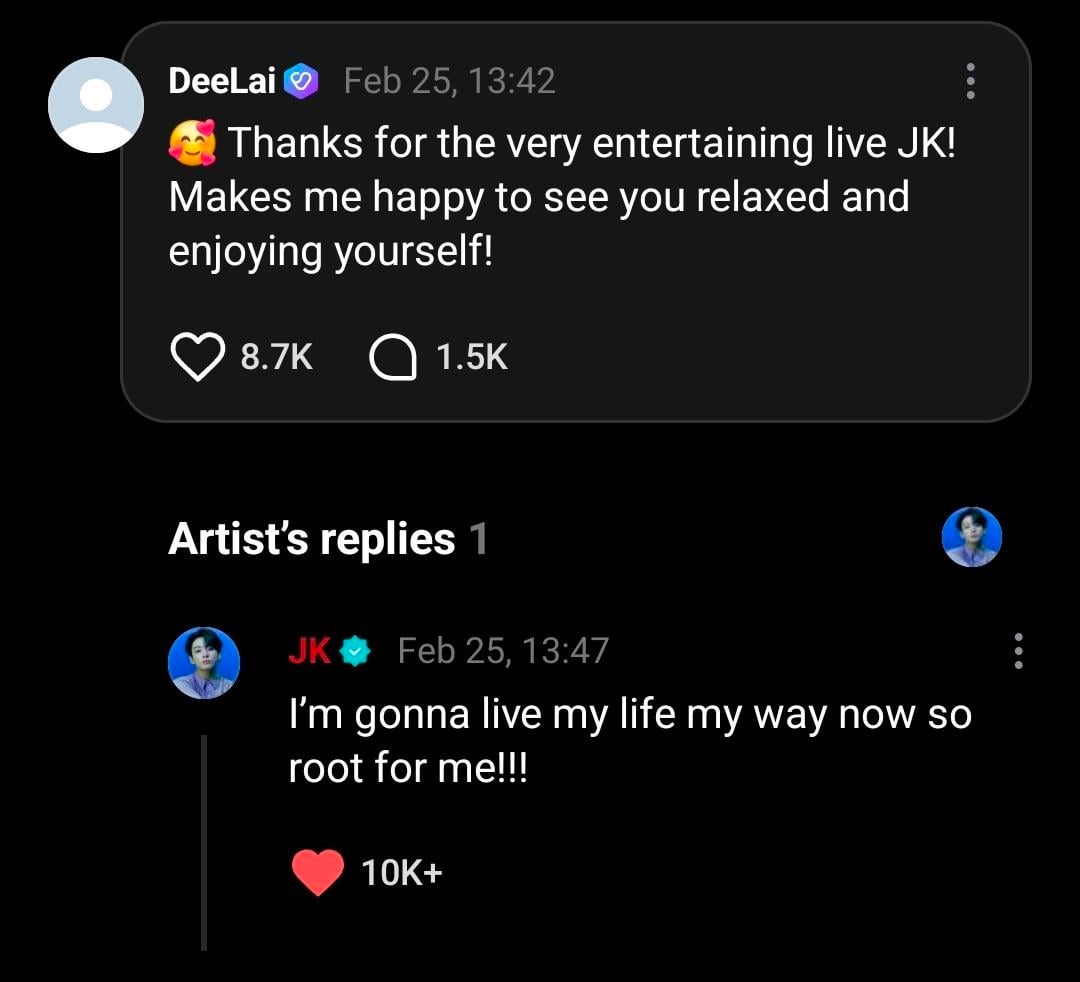This screenshot has width=1080, height=982.
Task: Click the purple verified badge beside DeeLai
Action: tap(299, 80)
